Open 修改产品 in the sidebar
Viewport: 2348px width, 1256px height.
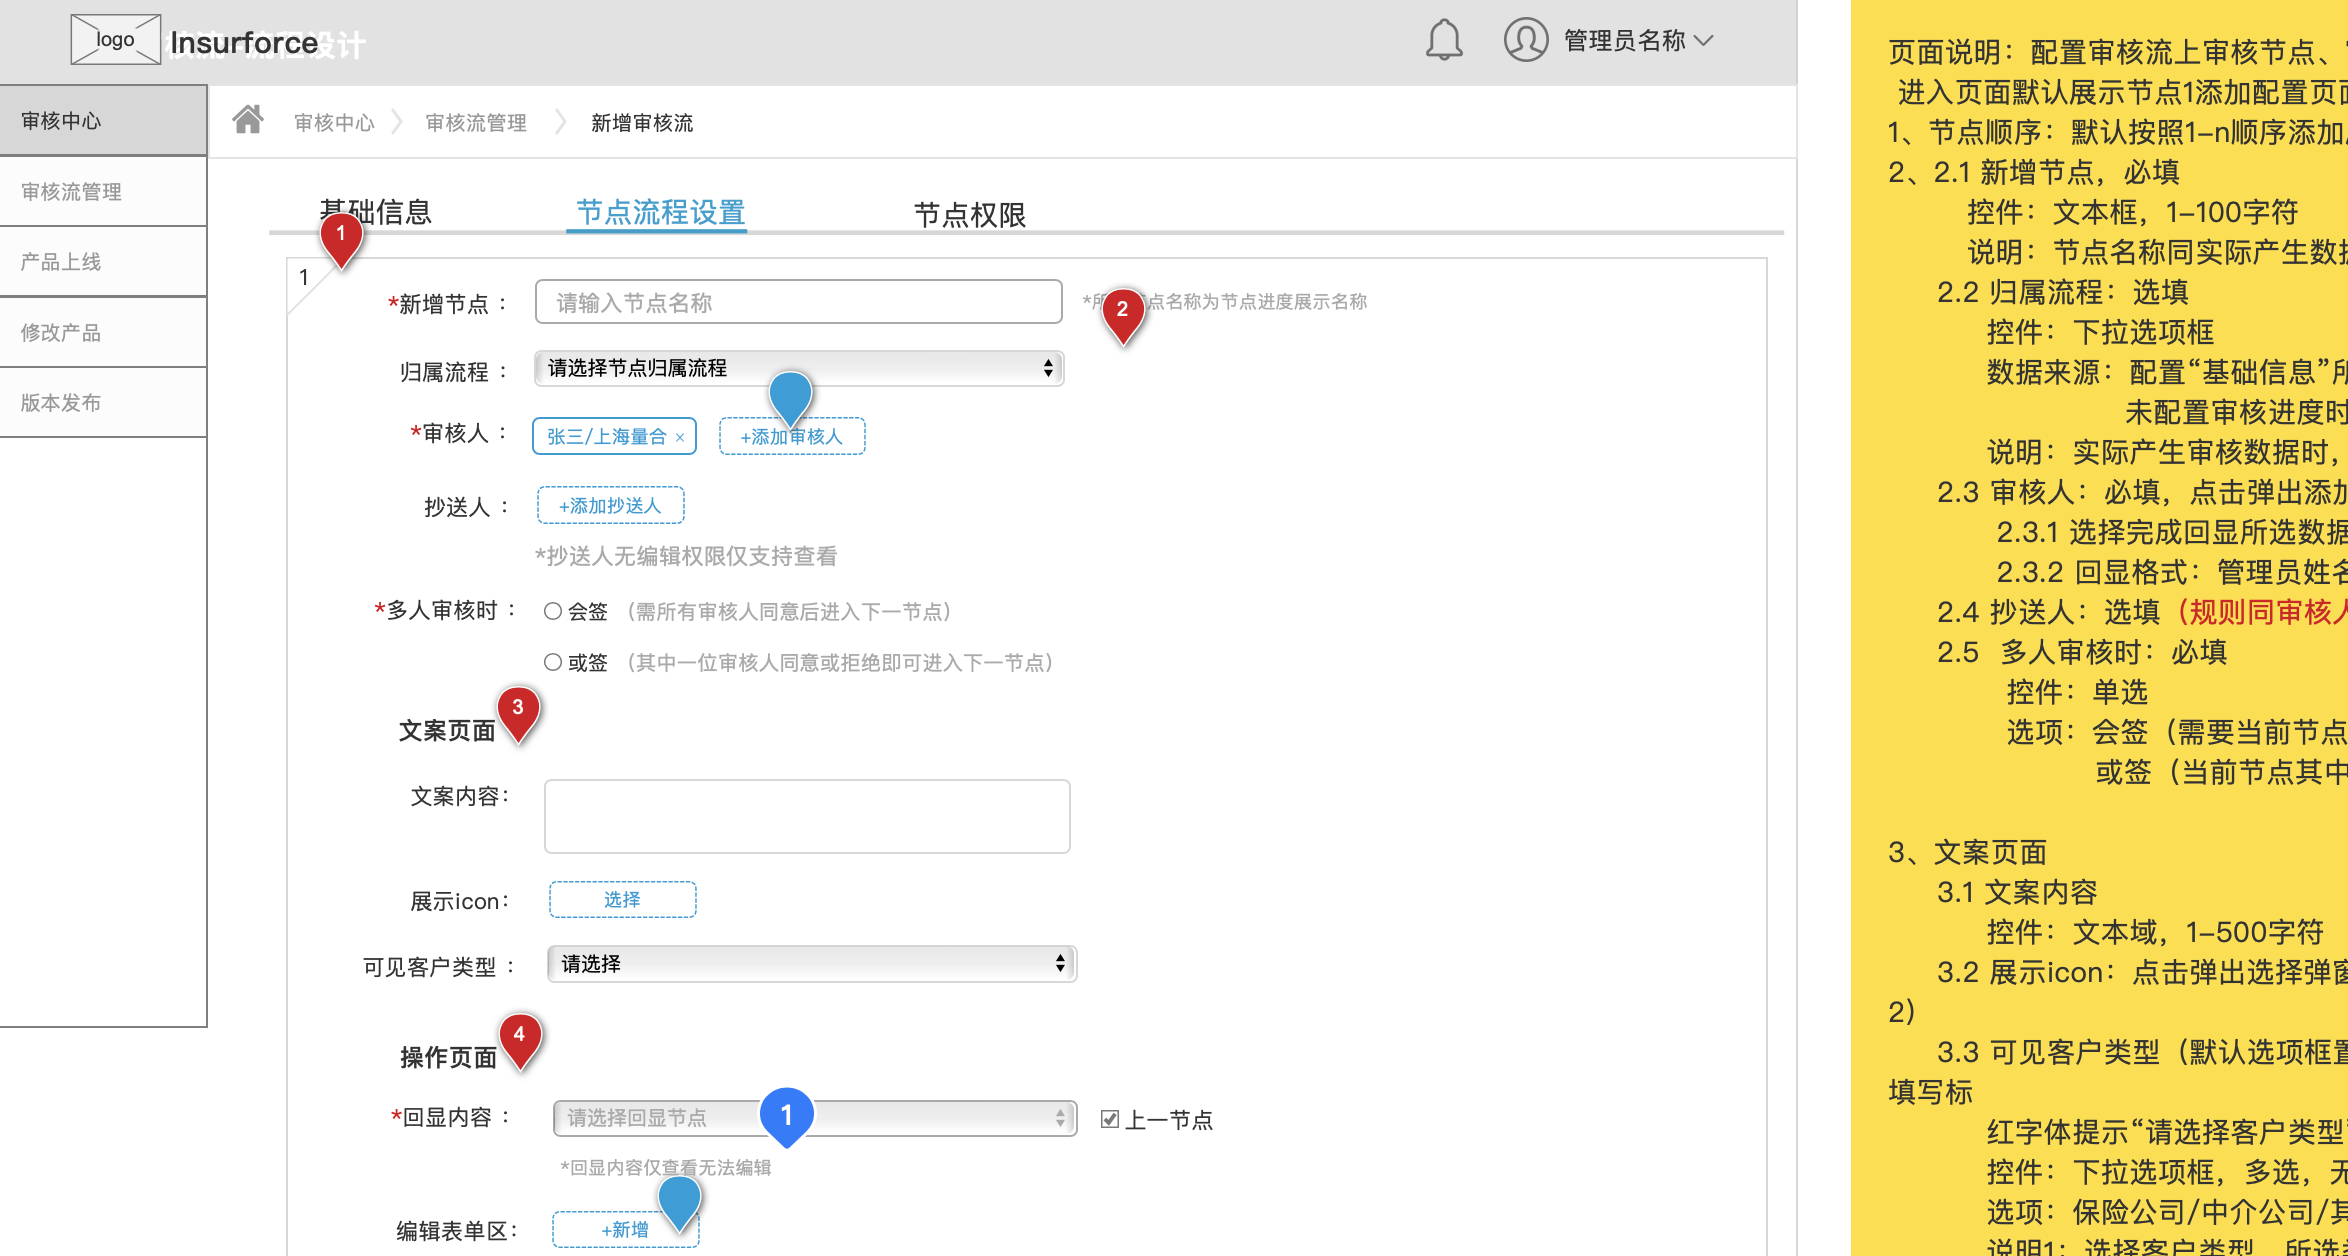[x=103, y=332]
